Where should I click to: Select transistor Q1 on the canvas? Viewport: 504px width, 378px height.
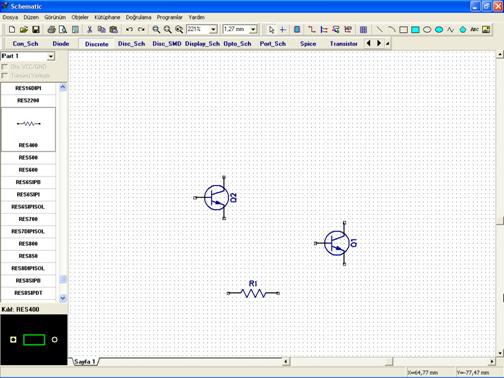tap(336, 243)
